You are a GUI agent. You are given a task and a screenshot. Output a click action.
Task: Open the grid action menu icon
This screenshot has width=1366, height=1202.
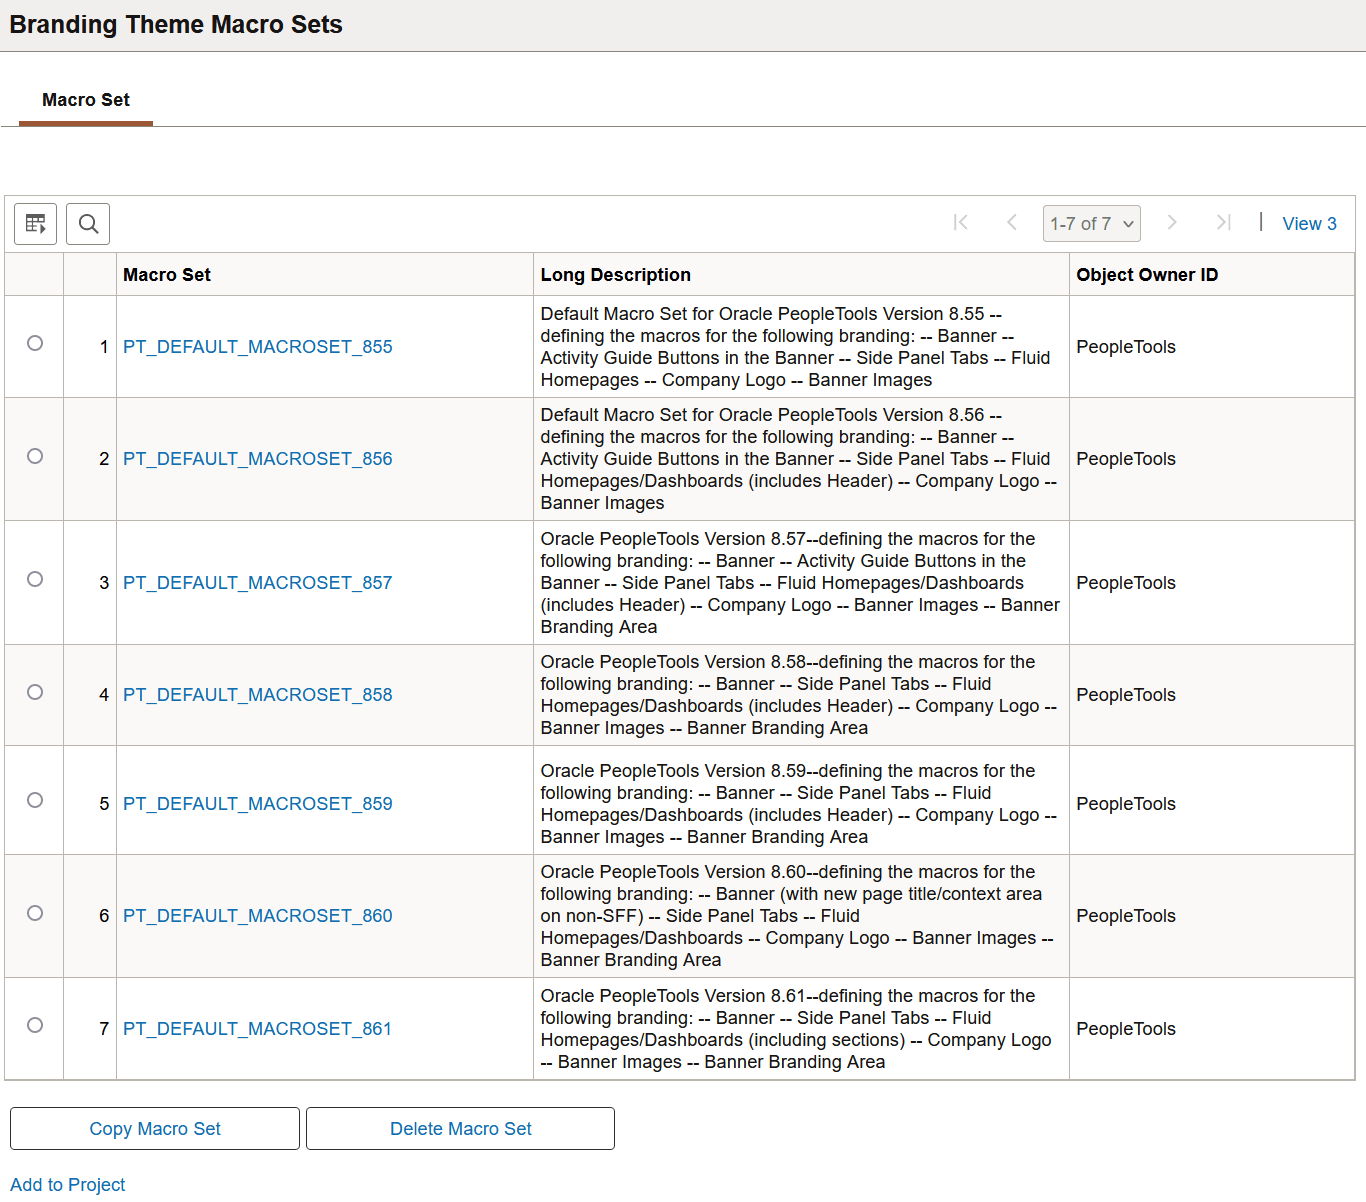(x=35, y=223)
